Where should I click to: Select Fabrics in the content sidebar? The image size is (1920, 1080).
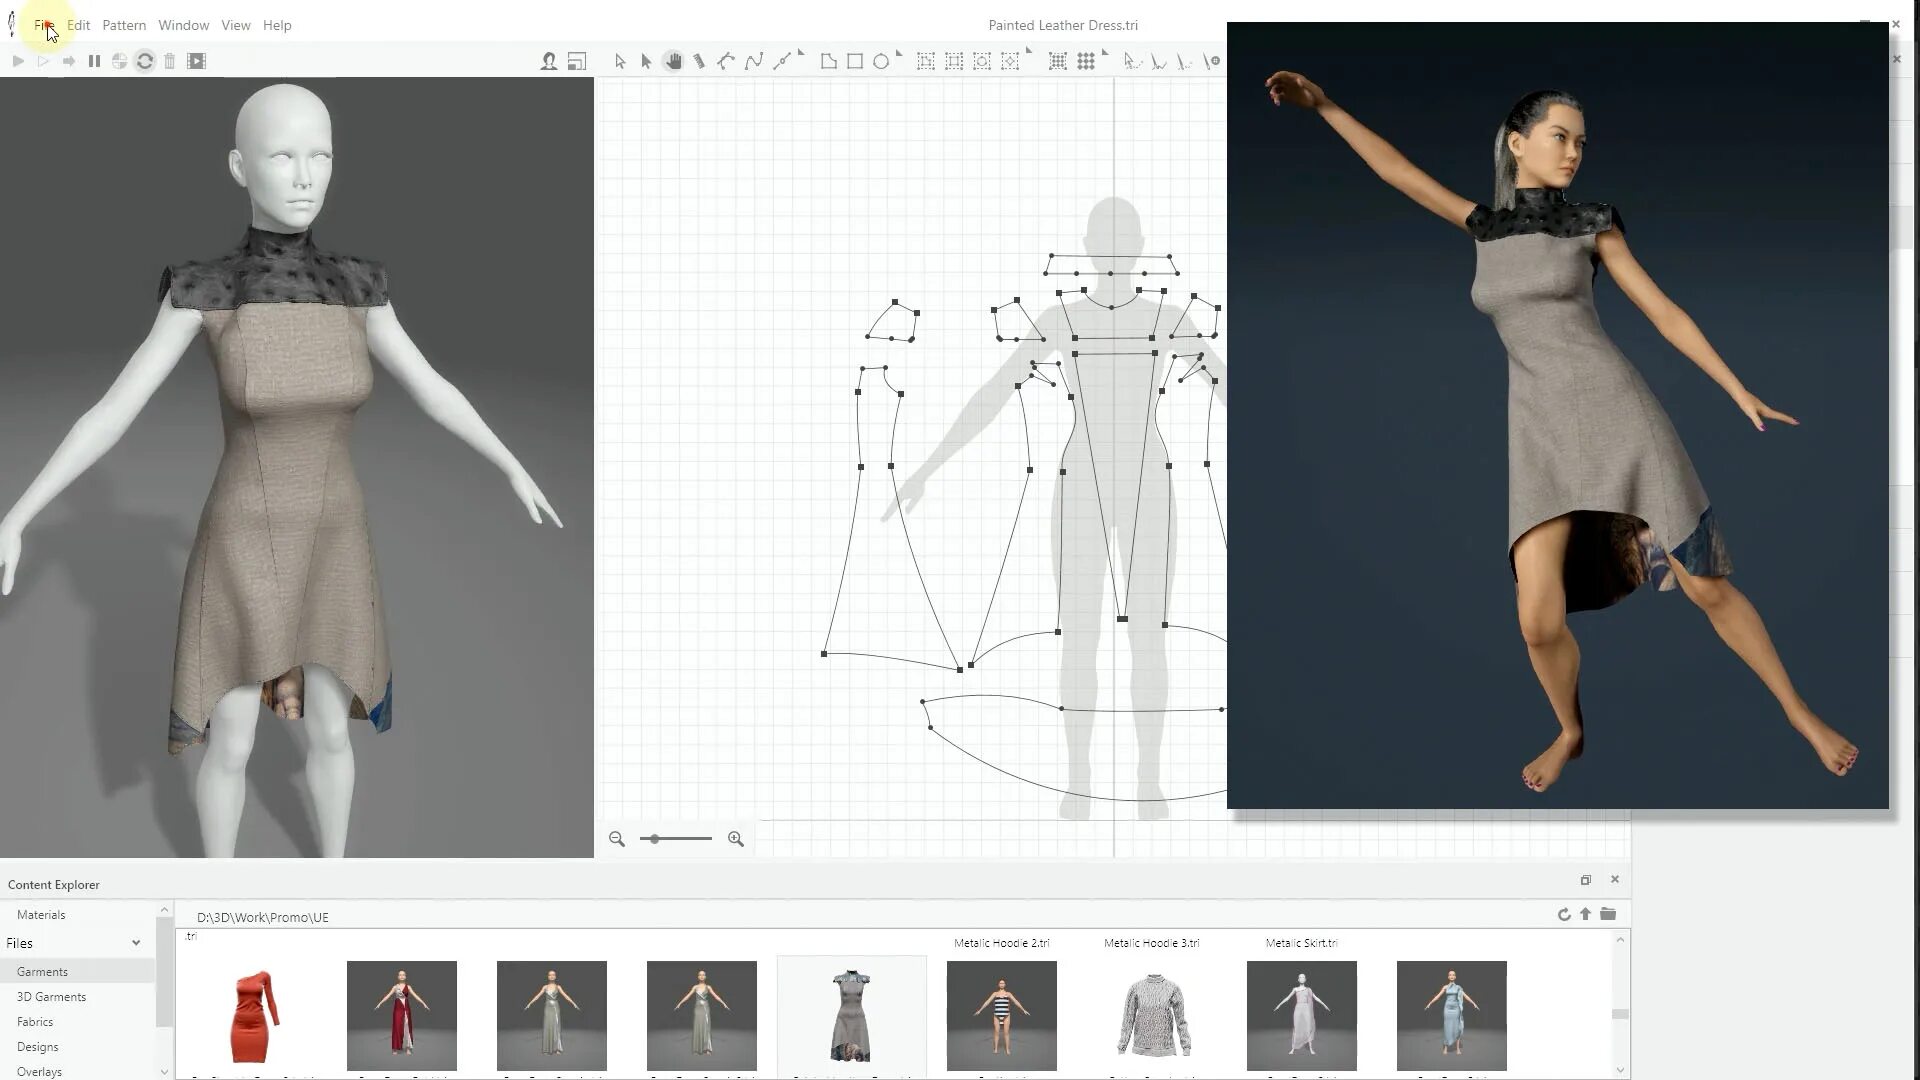click(35, 1022)
